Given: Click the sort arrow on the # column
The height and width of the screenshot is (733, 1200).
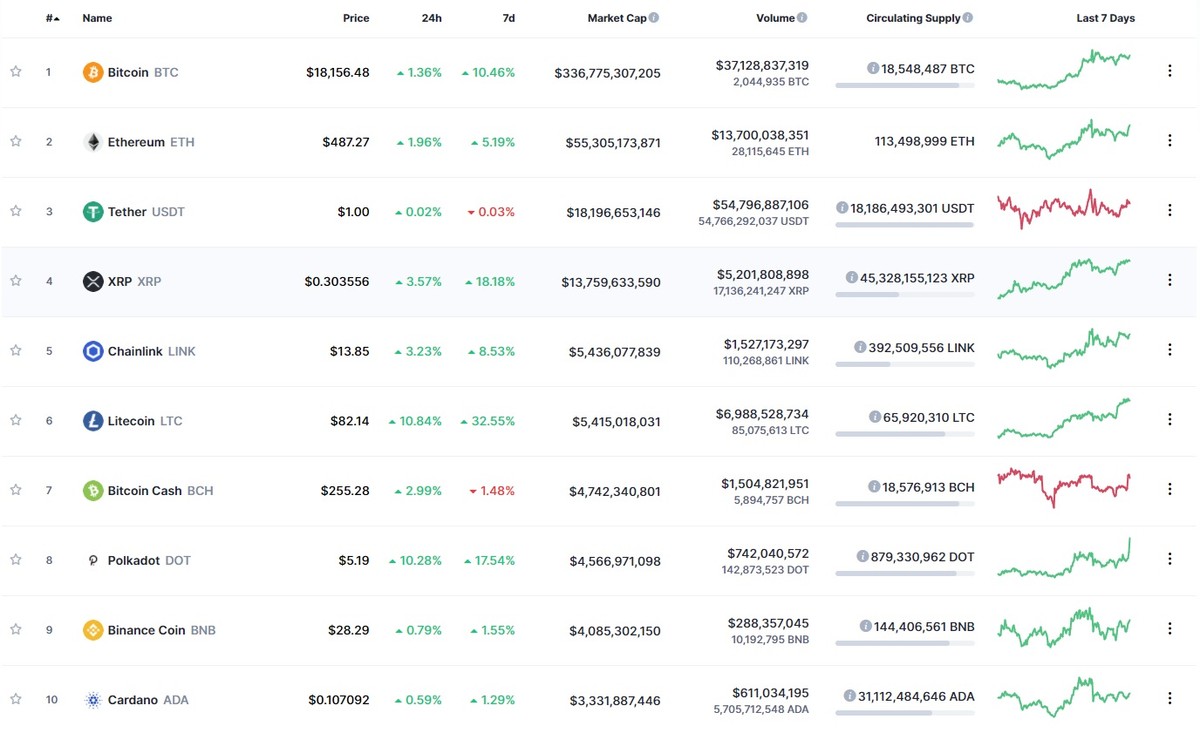Looking at the screenshot, I should pyautogui.click(x=54, y=16).
